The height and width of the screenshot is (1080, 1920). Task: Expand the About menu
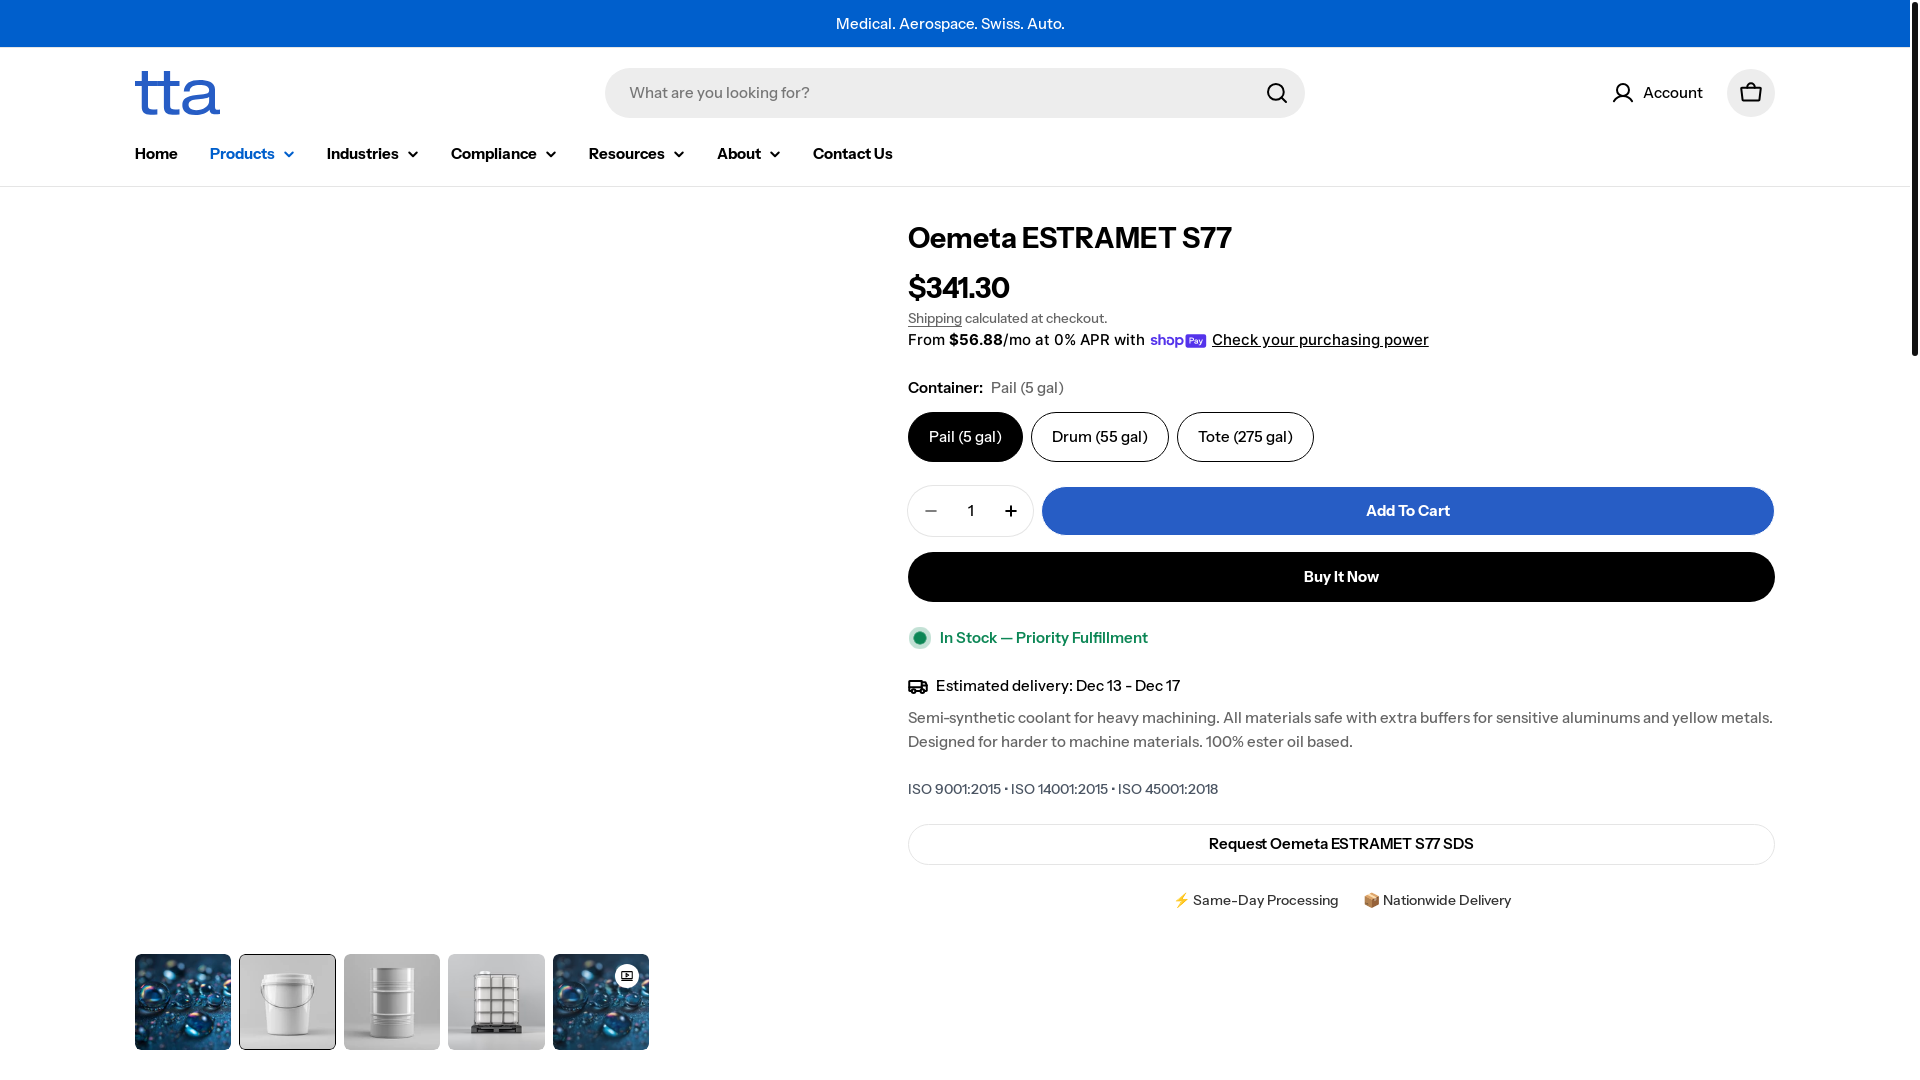point(748,154)
